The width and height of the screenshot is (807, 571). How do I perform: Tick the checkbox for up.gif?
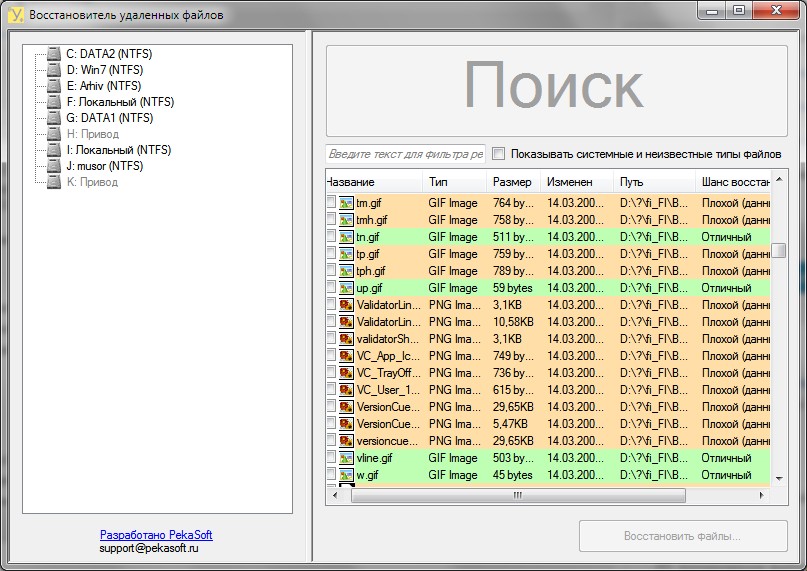click(331, 287)
